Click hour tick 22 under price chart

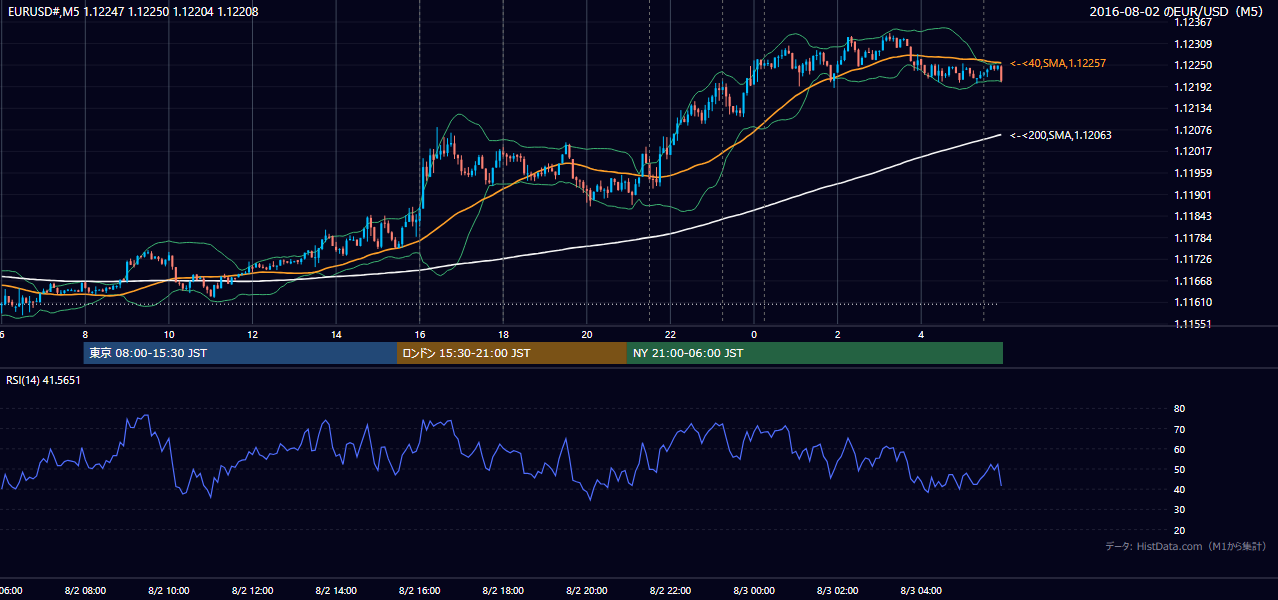pyautogui.click(x=671, y=334)
